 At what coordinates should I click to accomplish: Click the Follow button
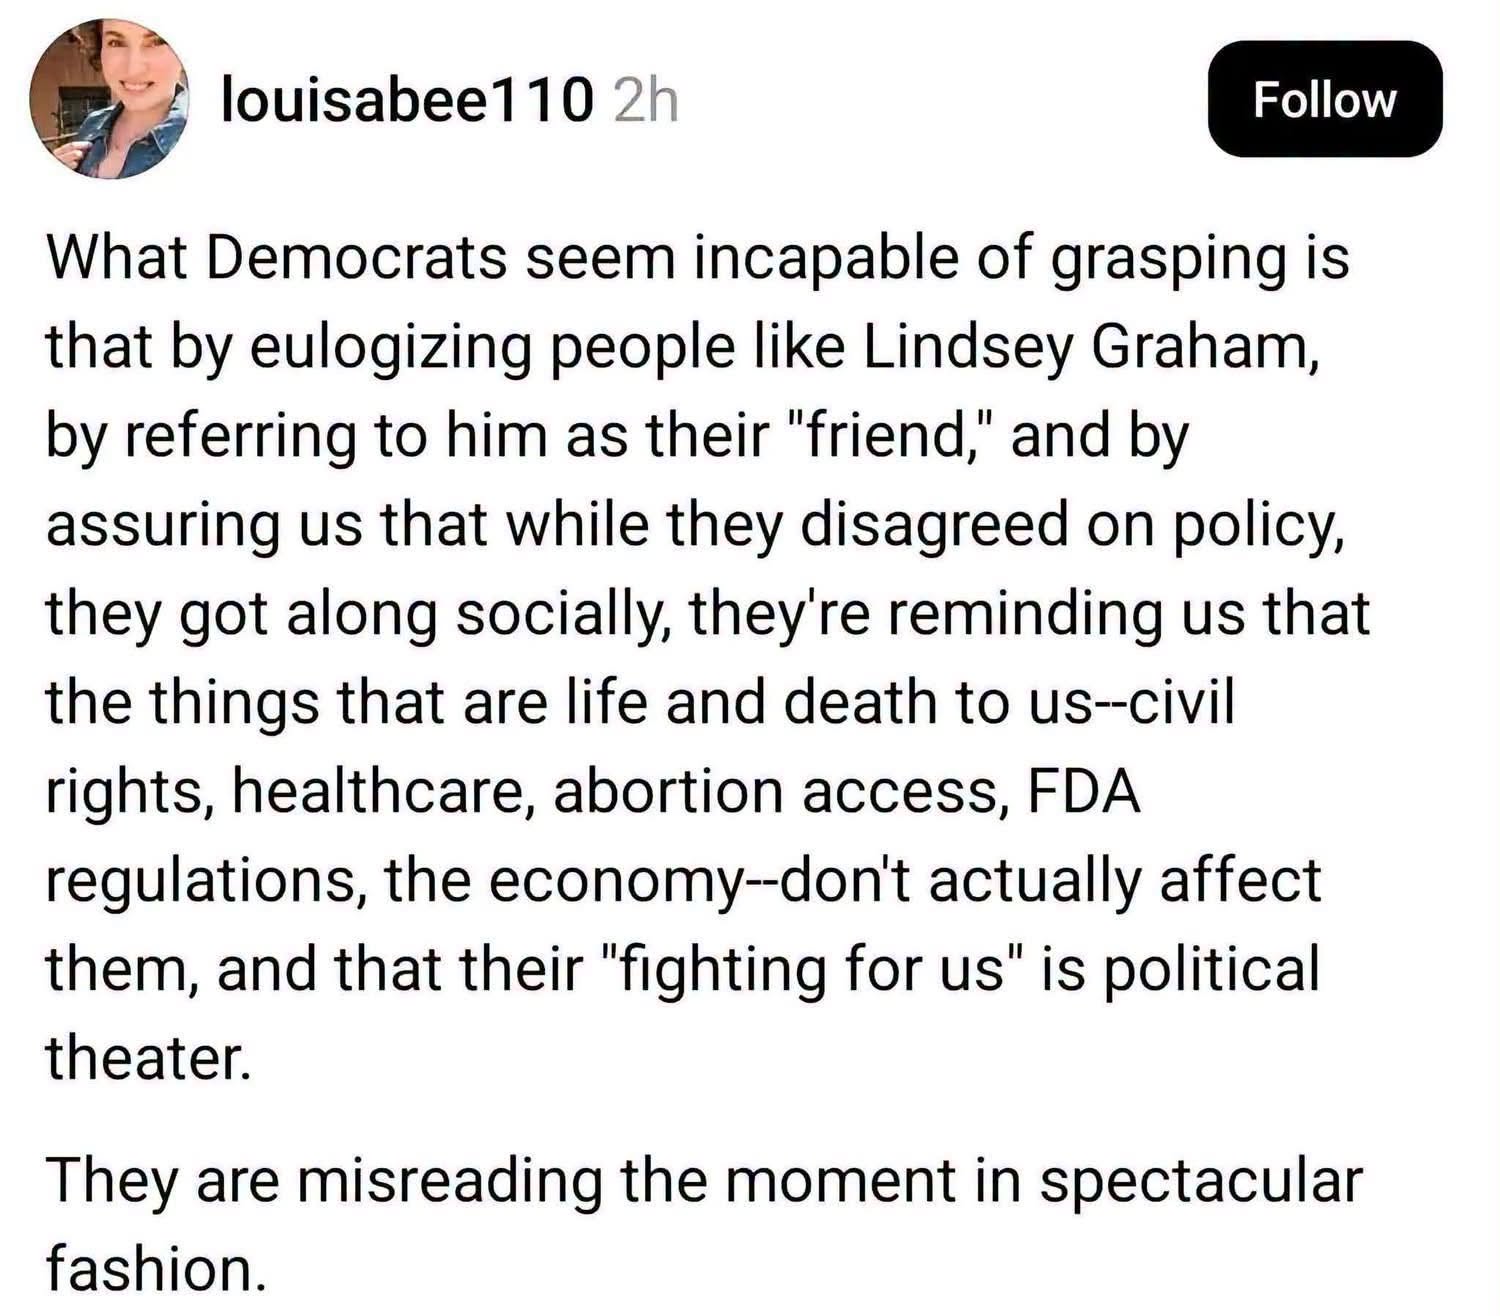[1324, 99]
